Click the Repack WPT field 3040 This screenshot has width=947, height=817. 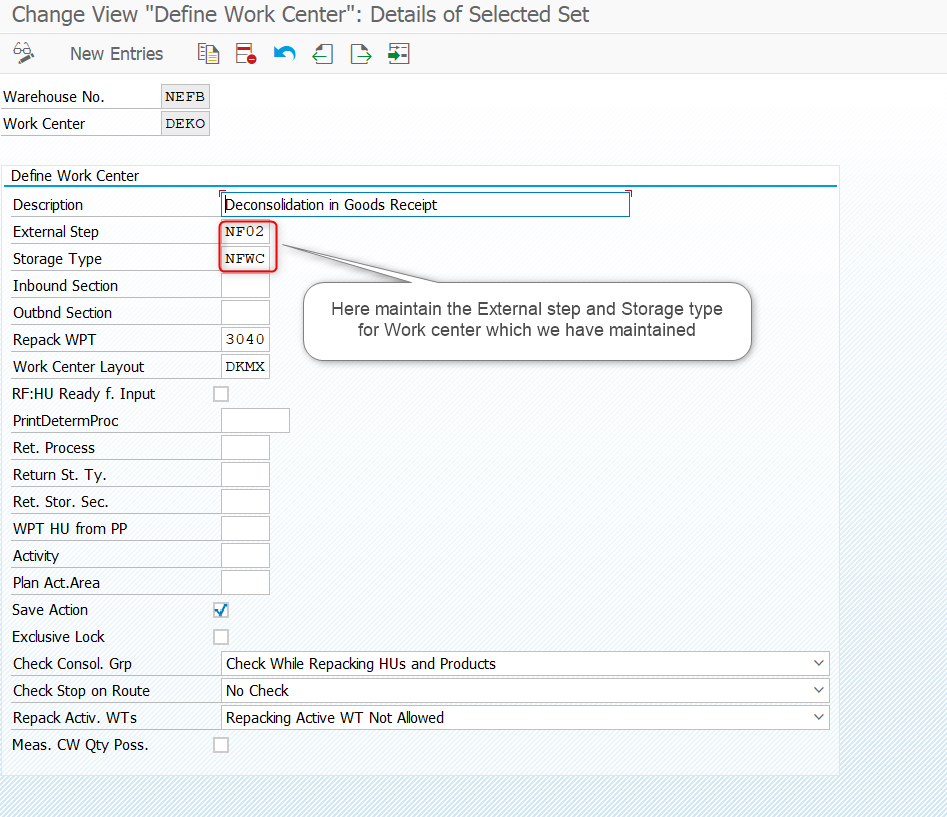(x=245, y=340)
